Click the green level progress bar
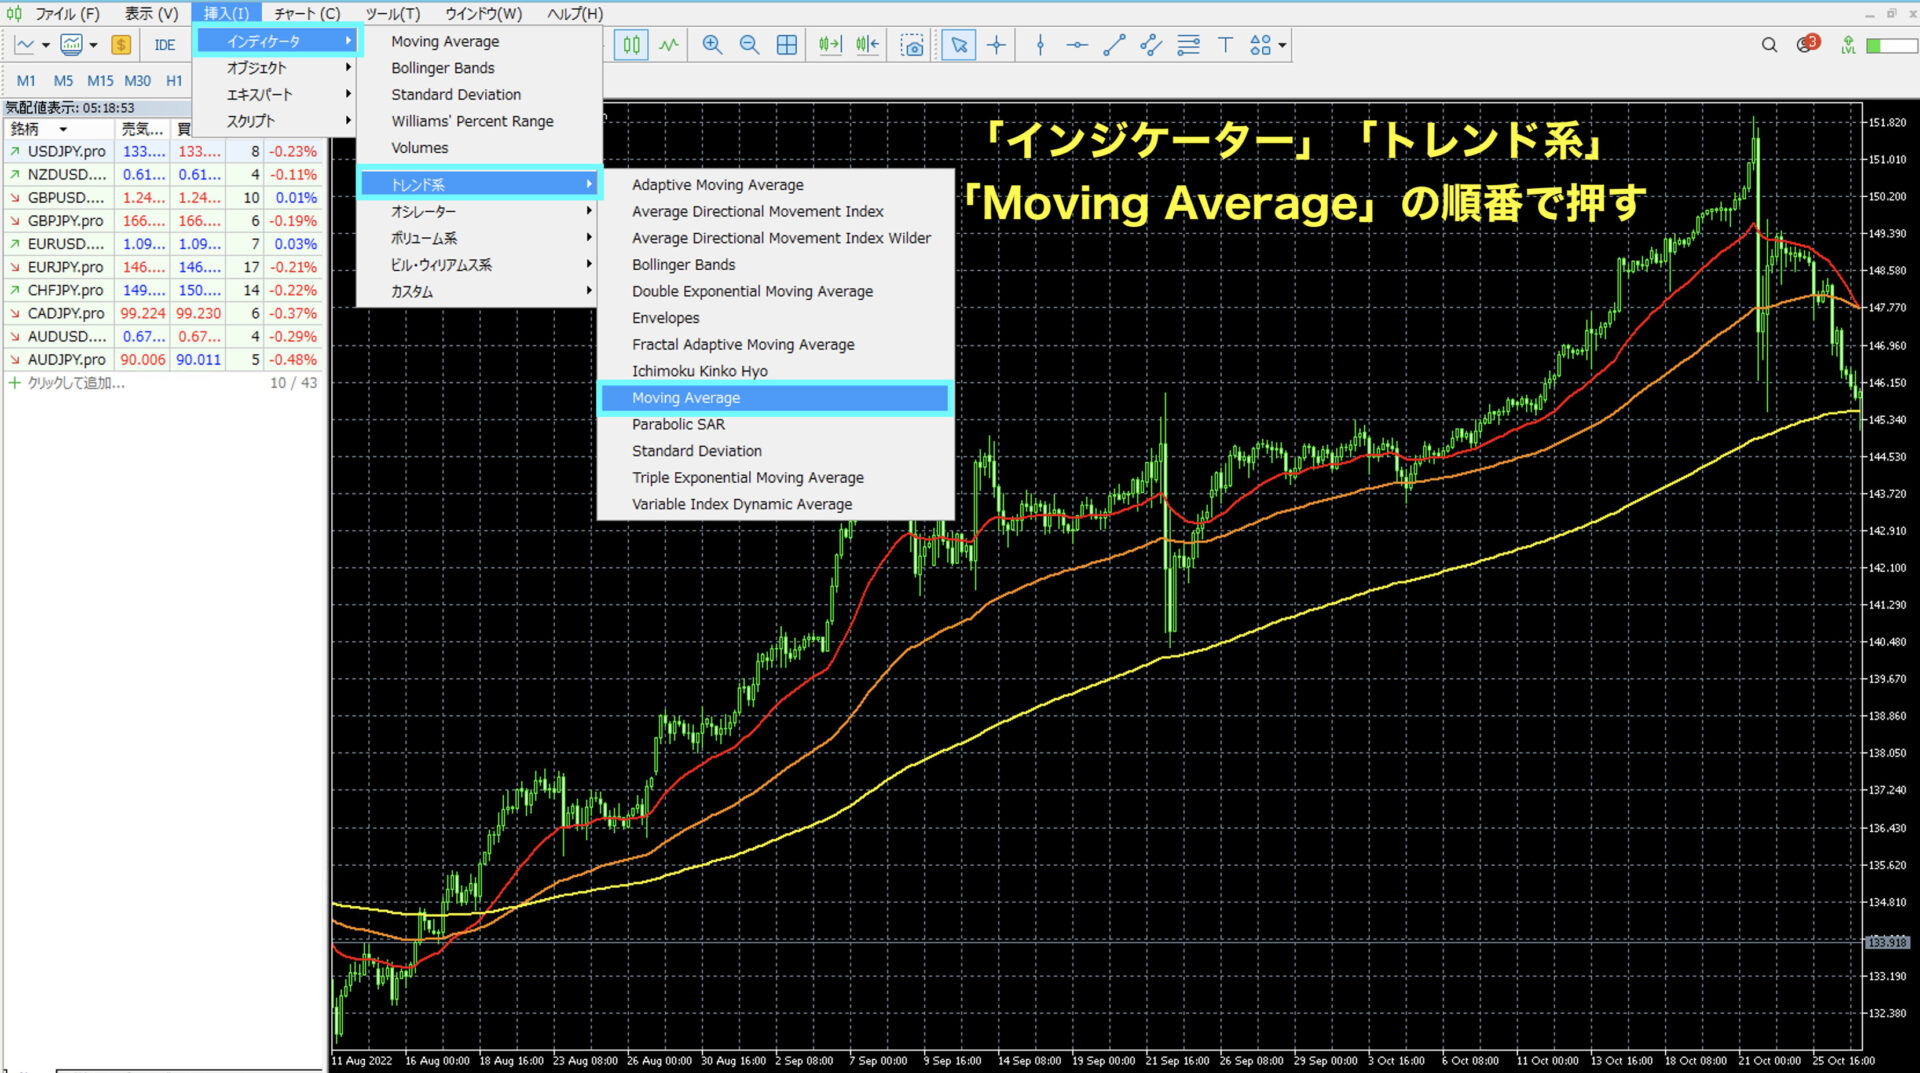 (1890, 46)
